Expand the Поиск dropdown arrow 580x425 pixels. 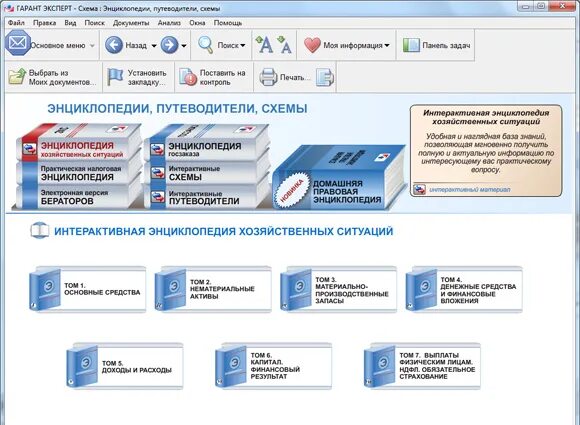[243, 45]
